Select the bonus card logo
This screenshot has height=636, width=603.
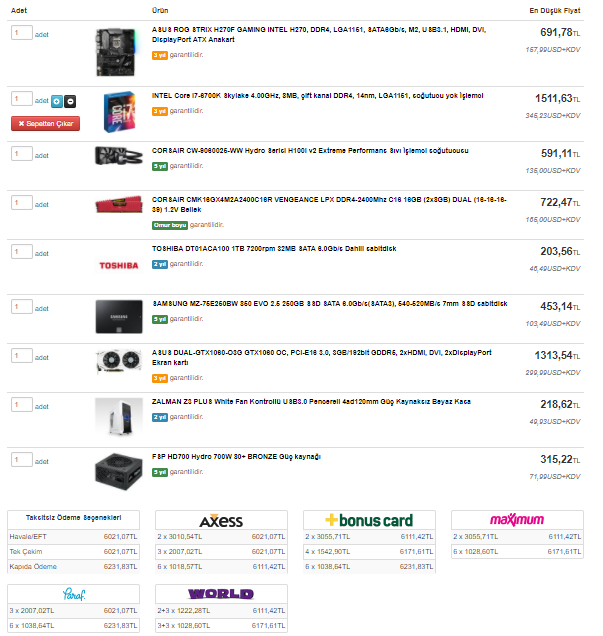369,520
